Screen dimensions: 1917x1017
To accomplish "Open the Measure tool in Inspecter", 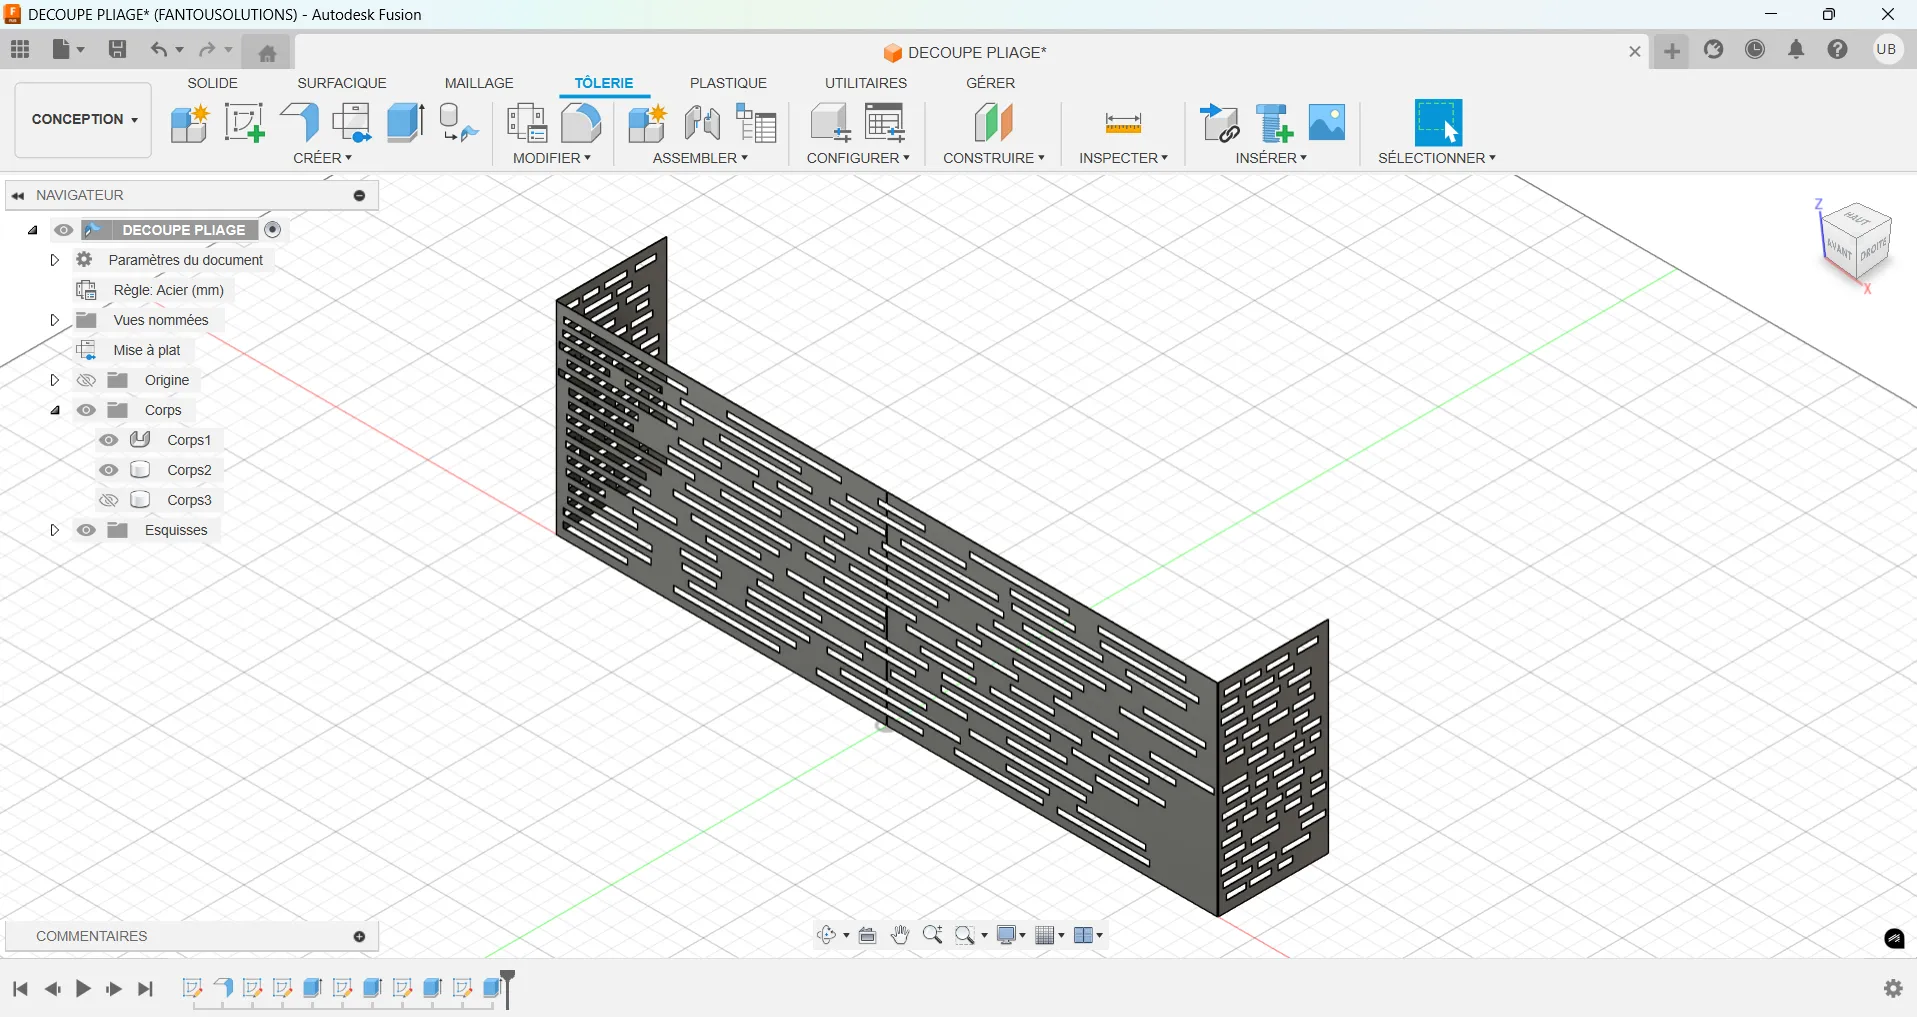I will (1123, 123).
